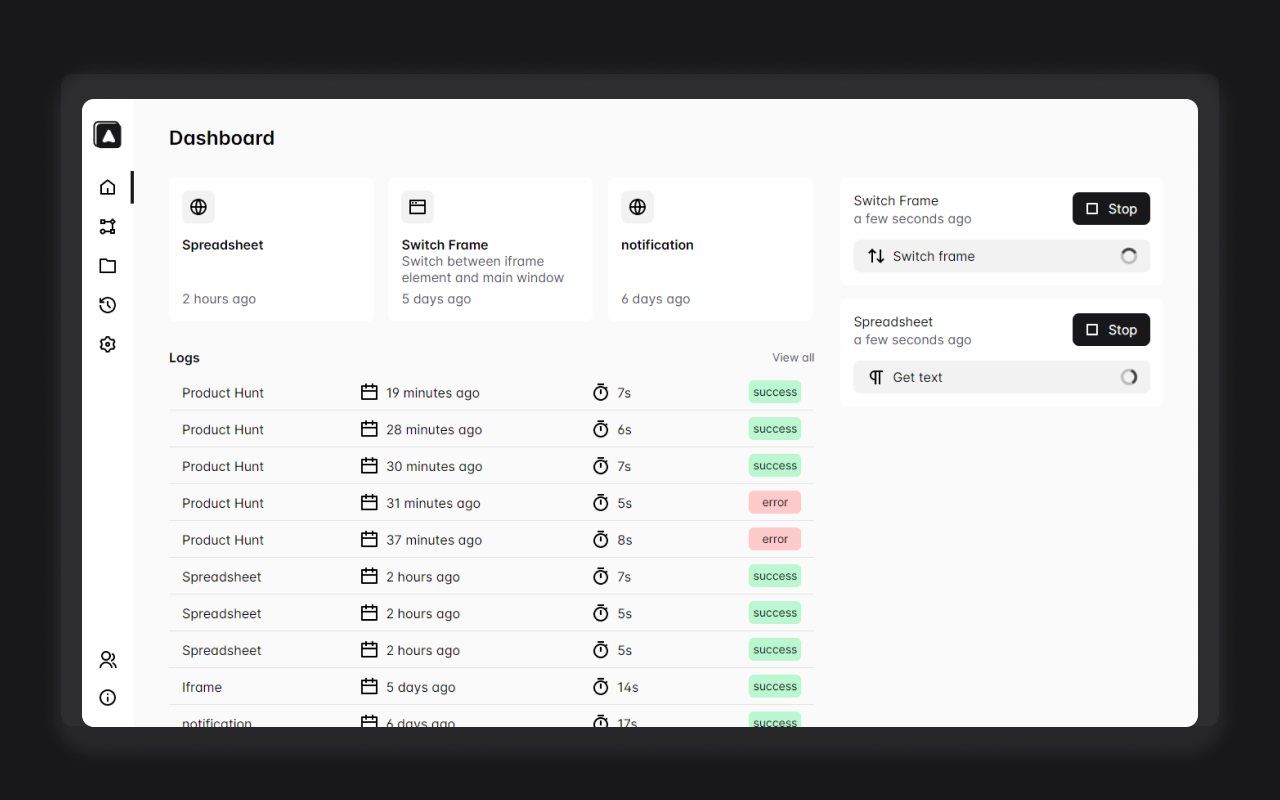
Task: Stop the running Spreadsheet workflow
Action: (x=1111, y=330)
